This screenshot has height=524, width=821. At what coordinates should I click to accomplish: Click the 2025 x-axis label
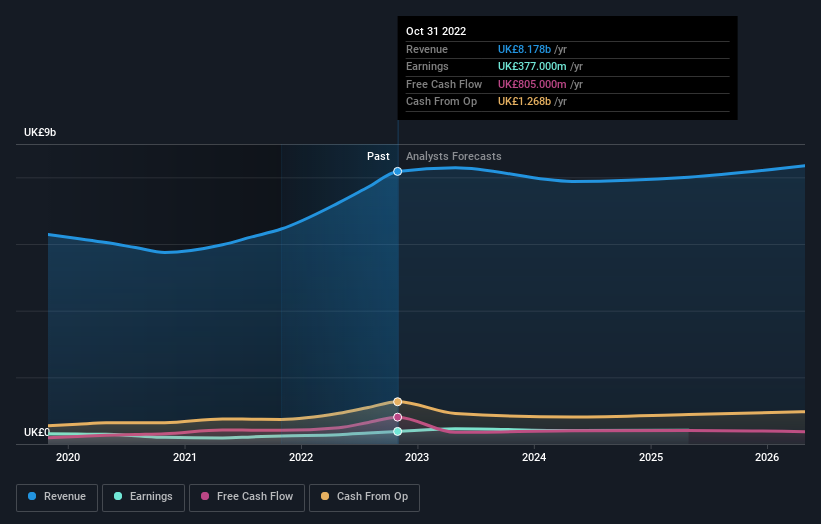pyautogui.click(x=651, y=457)
